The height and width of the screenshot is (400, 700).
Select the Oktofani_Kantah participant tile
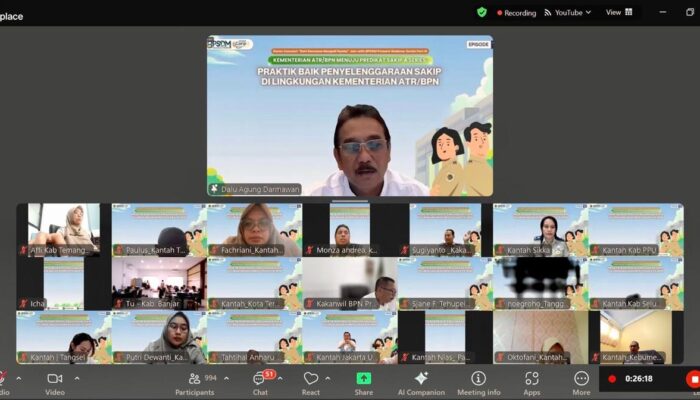pyautogui.click(x=541, y=337)
